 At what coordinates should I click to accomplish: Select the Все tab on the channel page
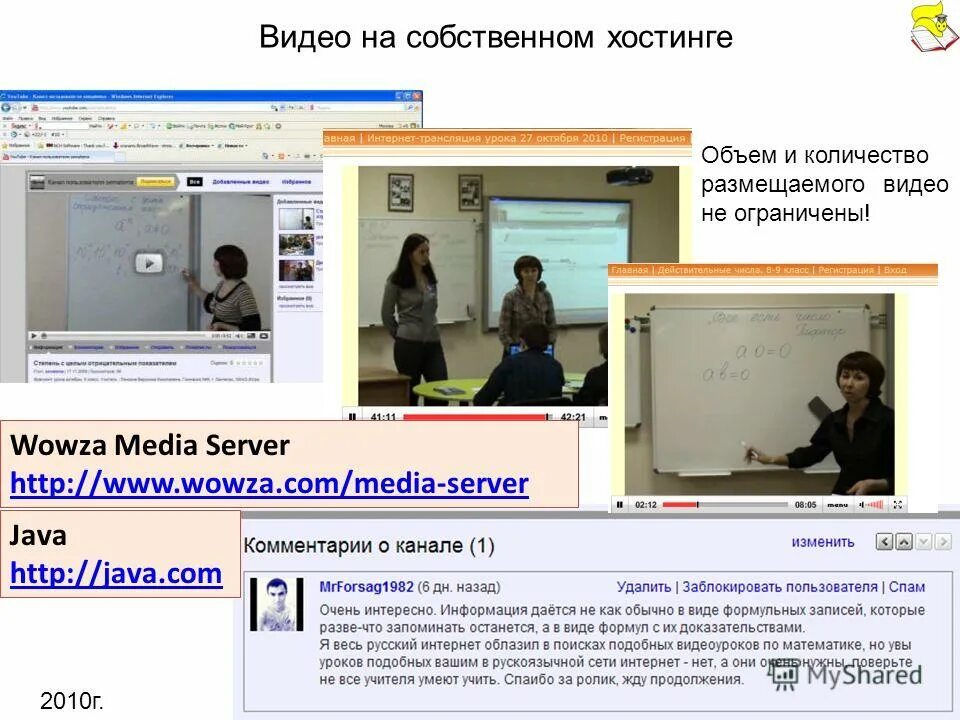195,179
